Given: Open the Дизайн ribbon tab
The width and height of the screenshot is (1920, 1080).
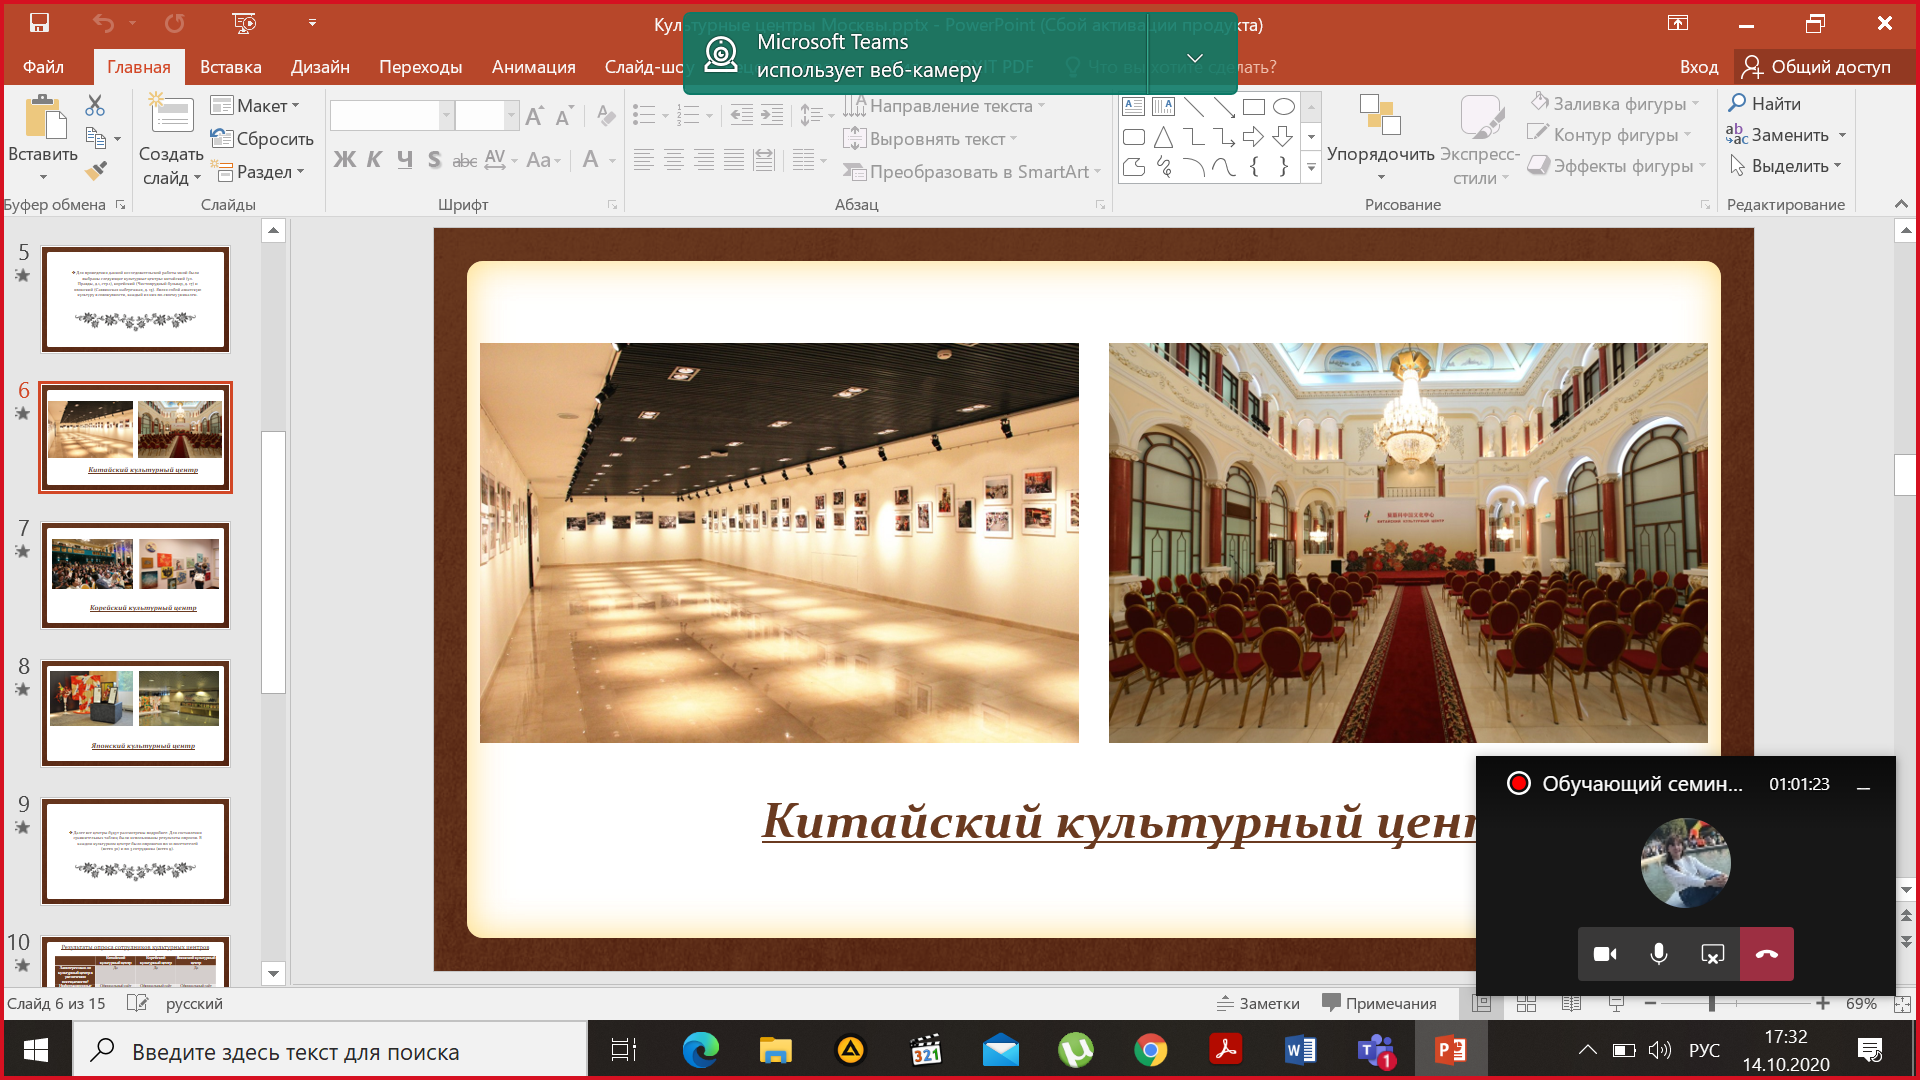Looking at the screenshot, I should point(320,67).
